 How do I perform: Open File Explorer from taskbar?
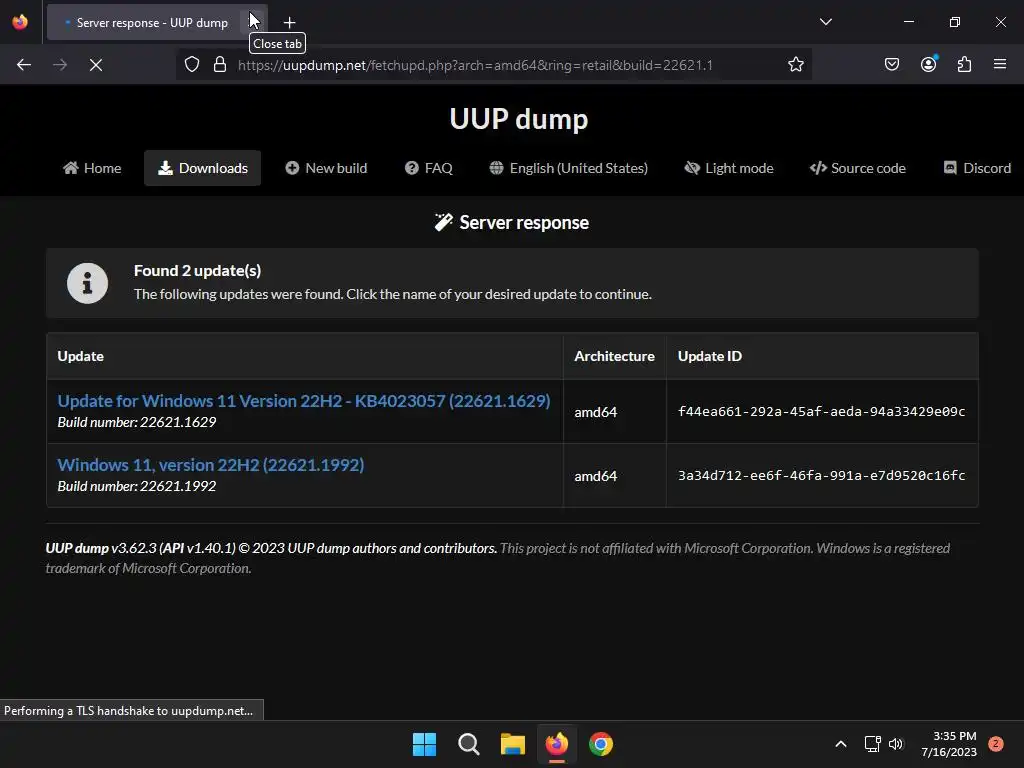(513, 744)
